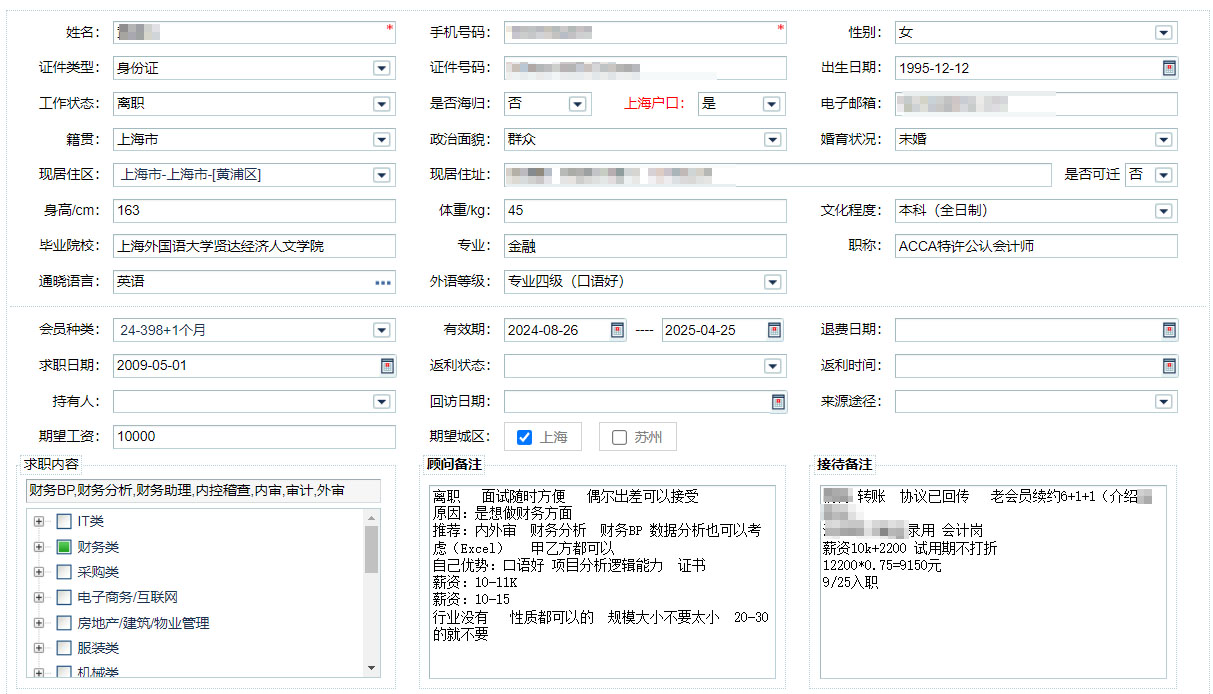This screenshot has height=694, width=1213.
Task: Open the 来源途径 dropdown
Action: (1163, 402)
